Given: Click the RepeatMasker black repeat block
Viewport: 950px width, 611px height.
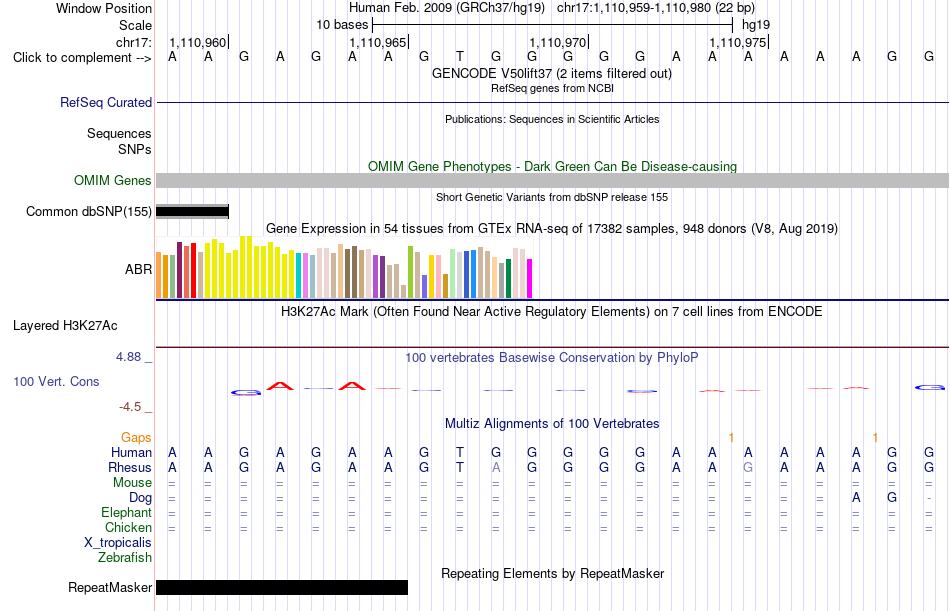Looking at the screenshot, I should click(282, 587).
